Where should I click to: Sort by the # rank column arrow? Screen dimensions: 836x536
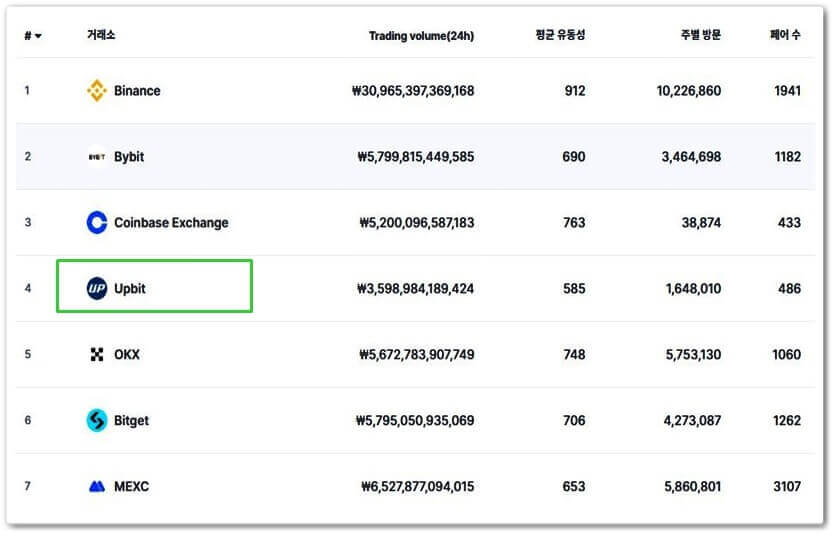(x=38, y=36)
